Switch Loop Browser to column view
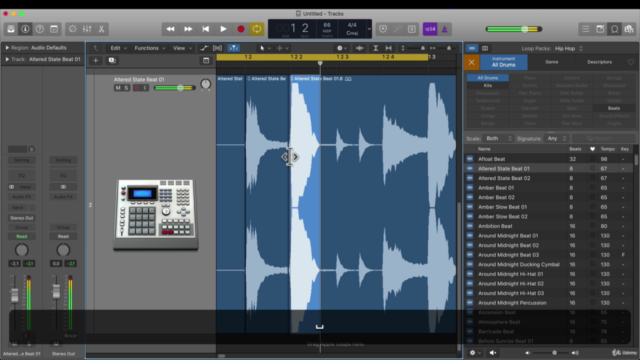 point(485,48)
